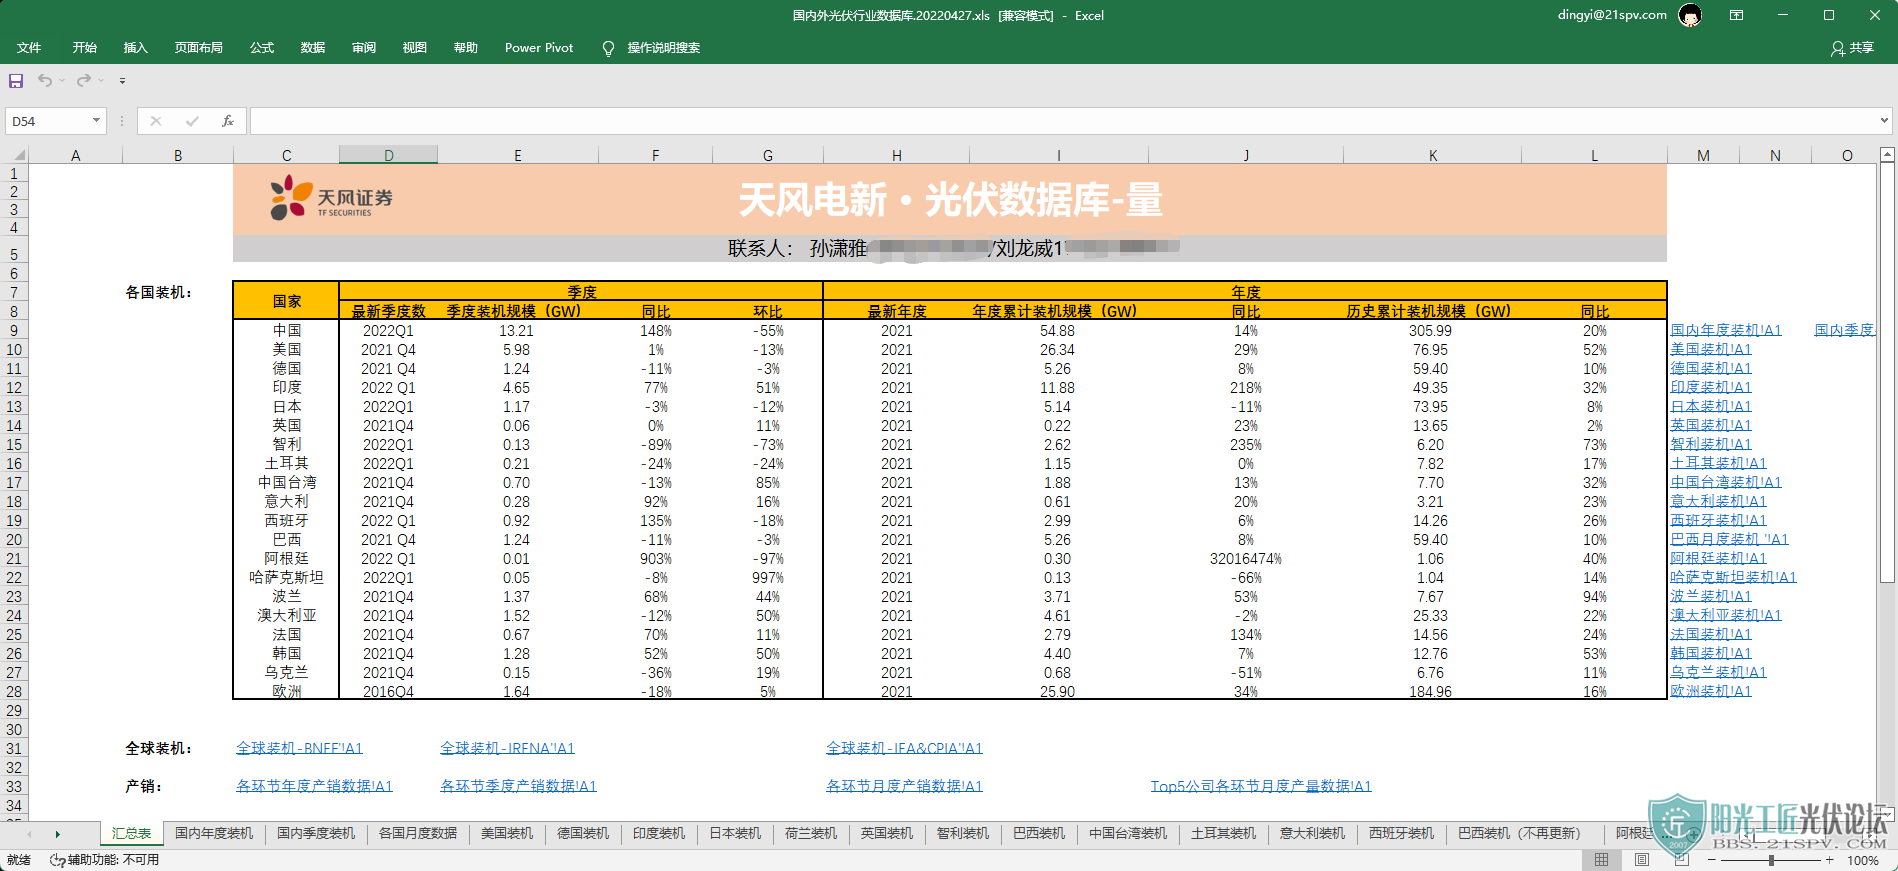Open the 各环节月度产销数据!A1 link

pyautogui.click(x=904, y=786)
